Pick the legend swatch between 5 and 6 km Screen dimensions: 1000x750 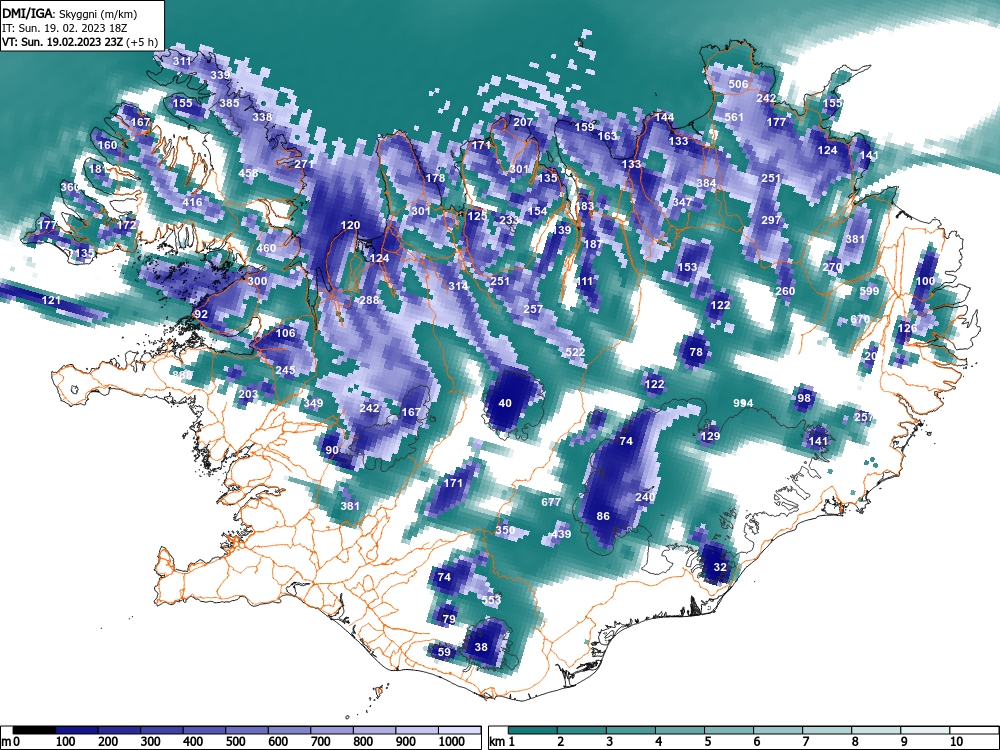729,730
